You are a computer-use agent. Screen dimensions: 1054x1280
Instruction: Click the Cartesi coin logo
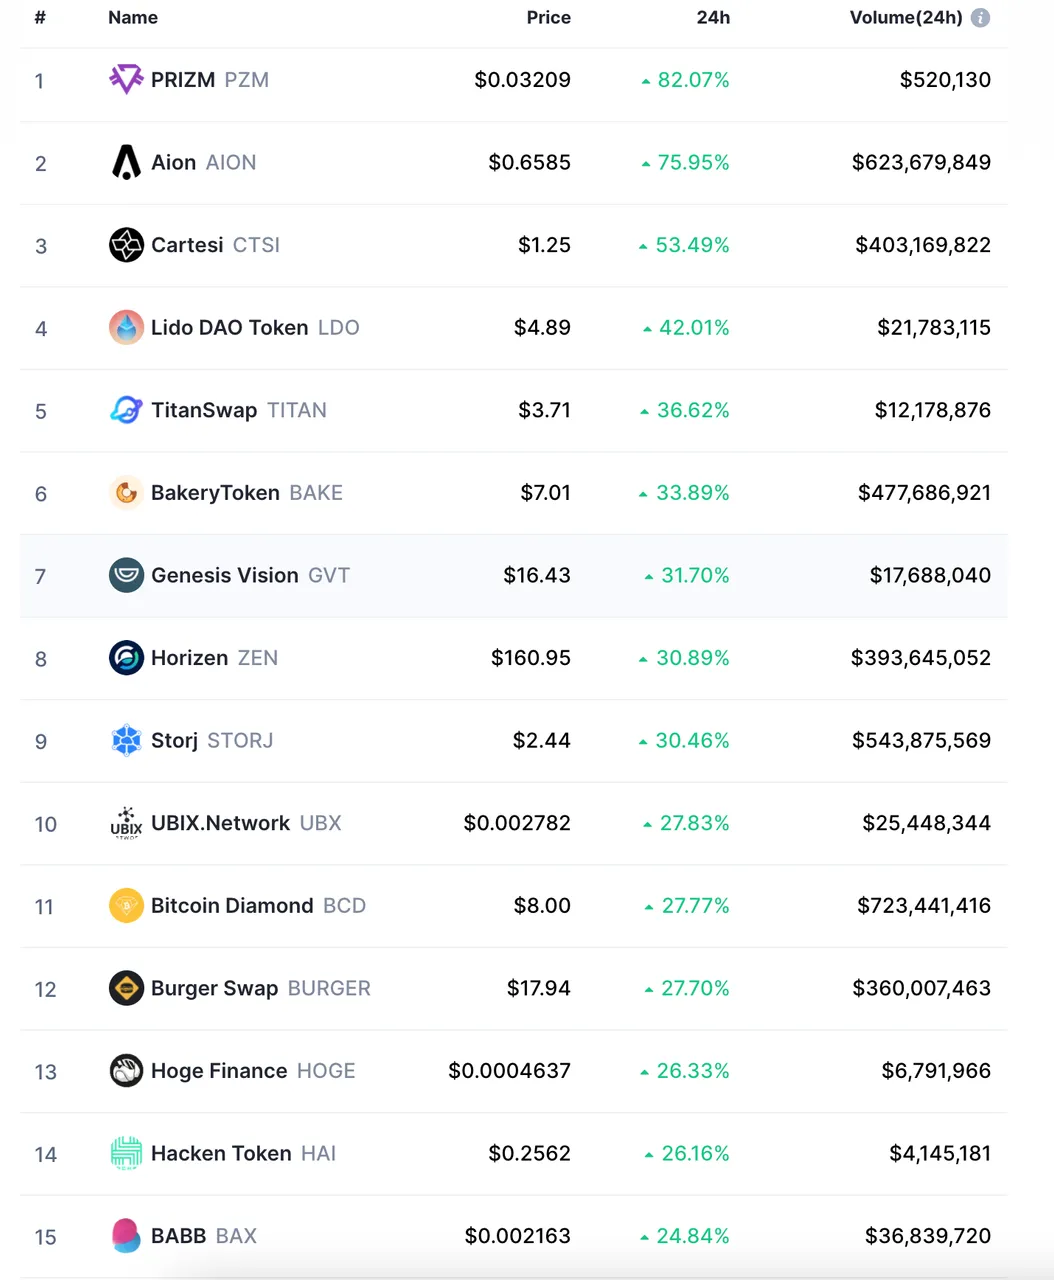coord(126,245)
